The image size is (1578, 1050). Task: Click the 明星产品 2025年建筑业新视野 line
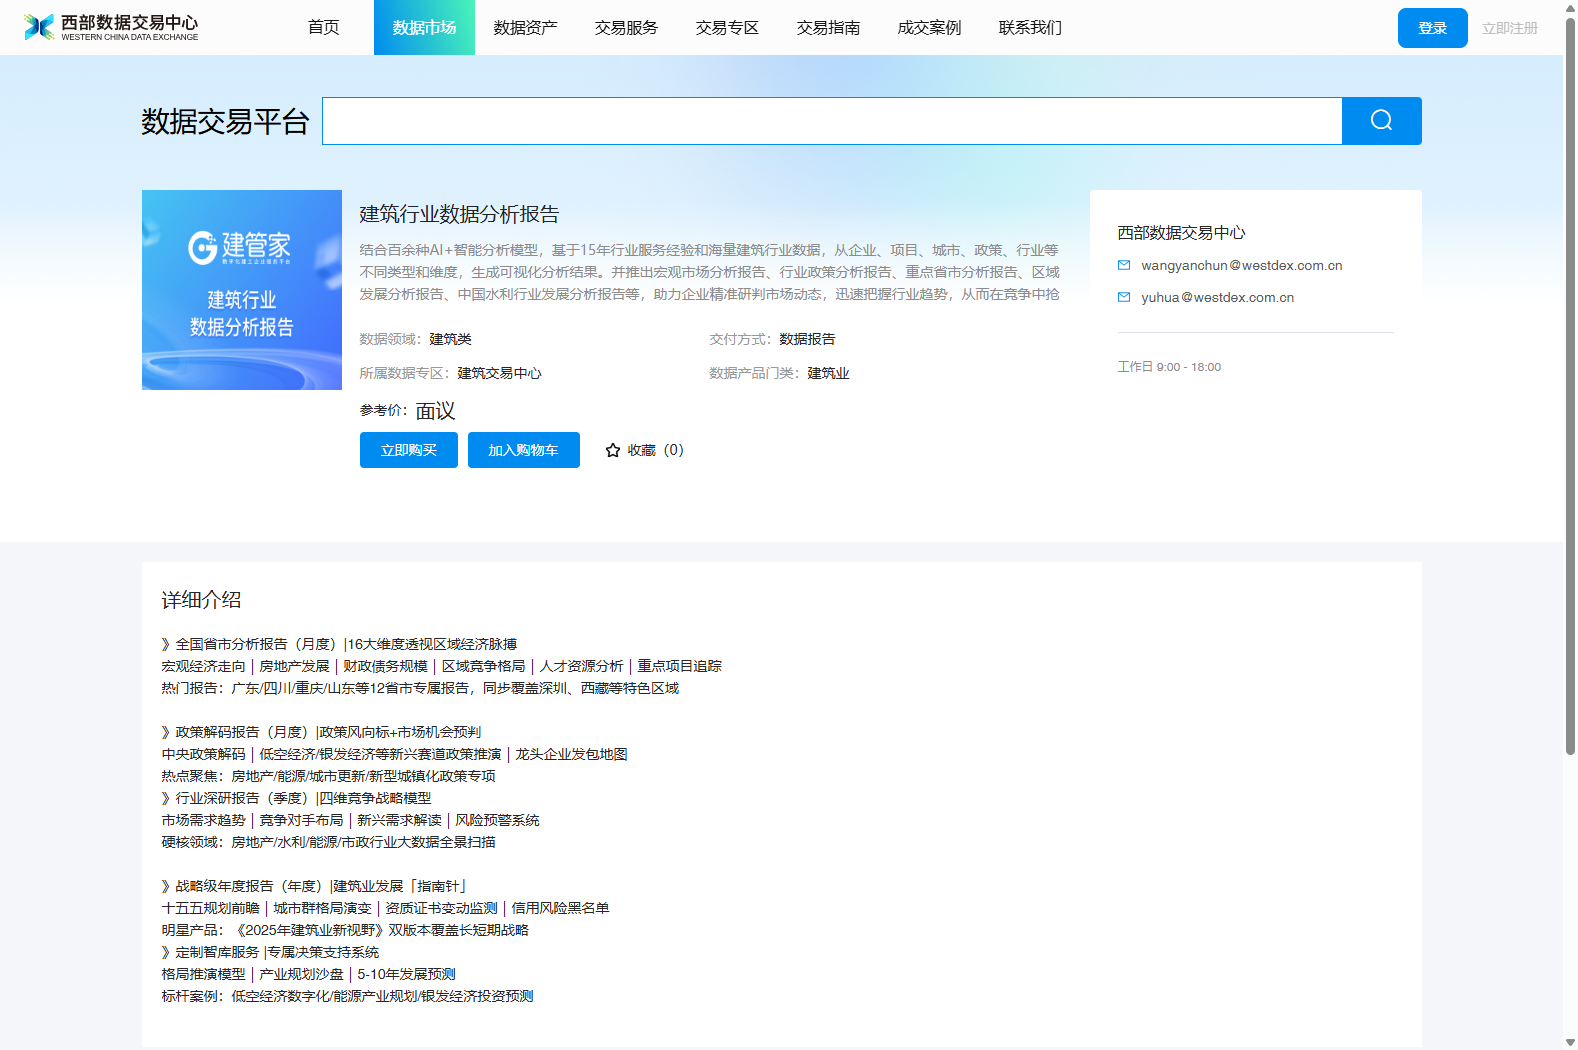click(x=345, y=930)
